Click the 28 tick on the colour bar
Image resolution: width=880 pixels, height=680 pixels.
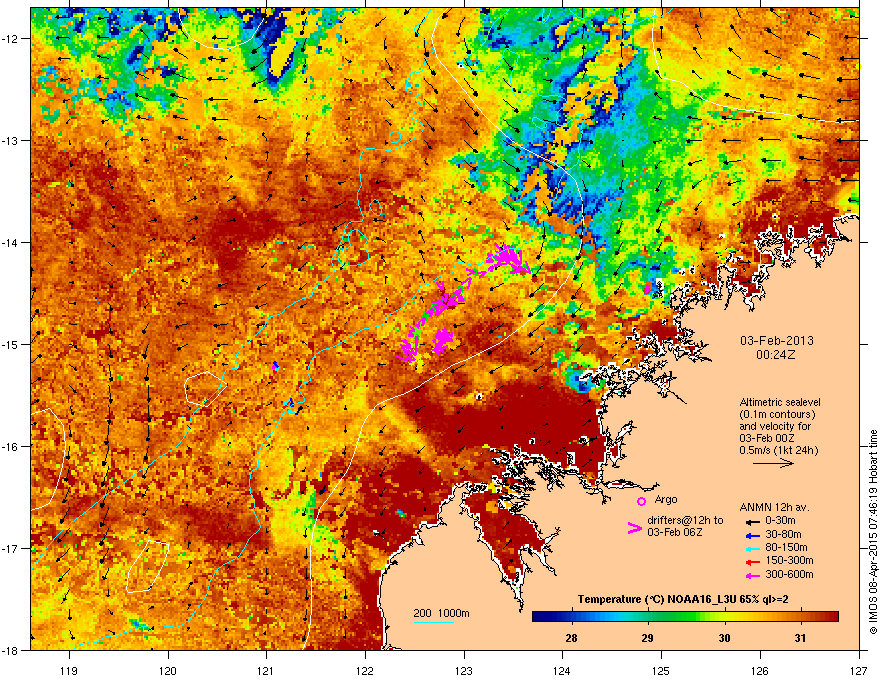point(571,638)
